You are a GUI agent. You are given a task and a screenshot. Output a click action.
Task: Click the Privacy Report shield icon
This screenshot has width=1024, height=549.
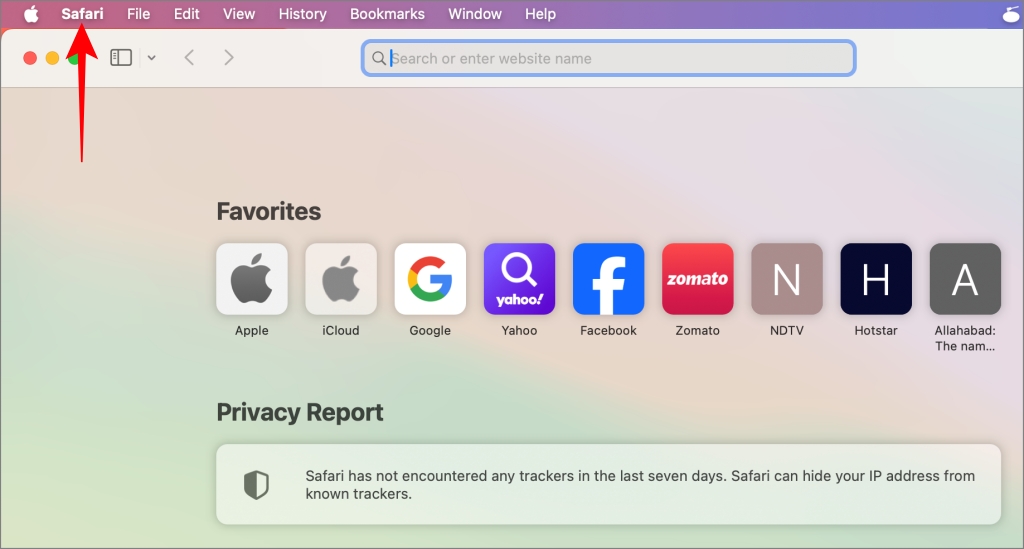(x=256, y=485)
